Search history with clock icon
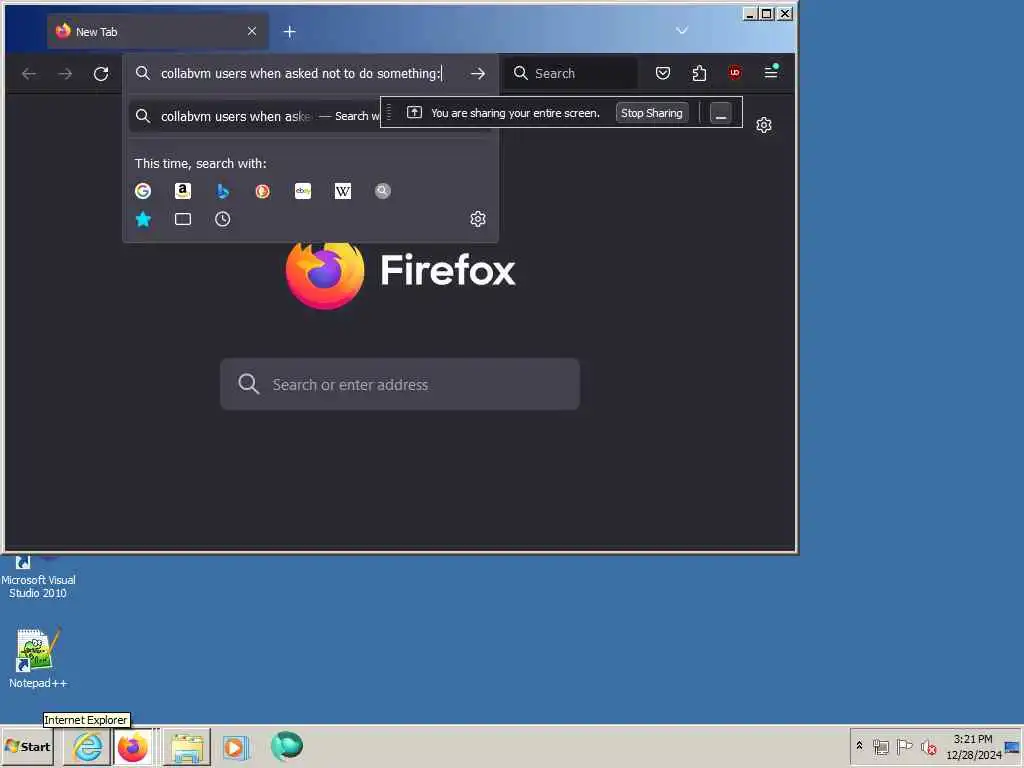Image resolution: width=1024 pixels, height=768 pixels. pyautogui.click(x=223, y=219)
